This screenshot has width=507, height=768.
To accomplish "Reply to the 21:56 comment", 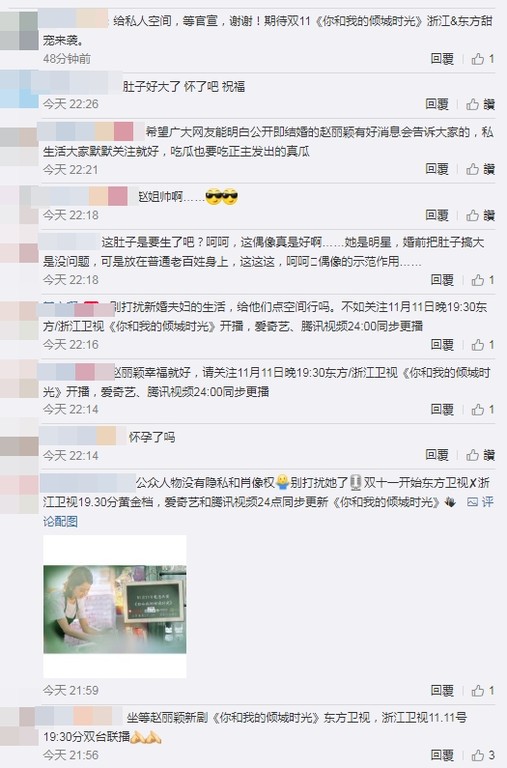I will coord(442,755).
